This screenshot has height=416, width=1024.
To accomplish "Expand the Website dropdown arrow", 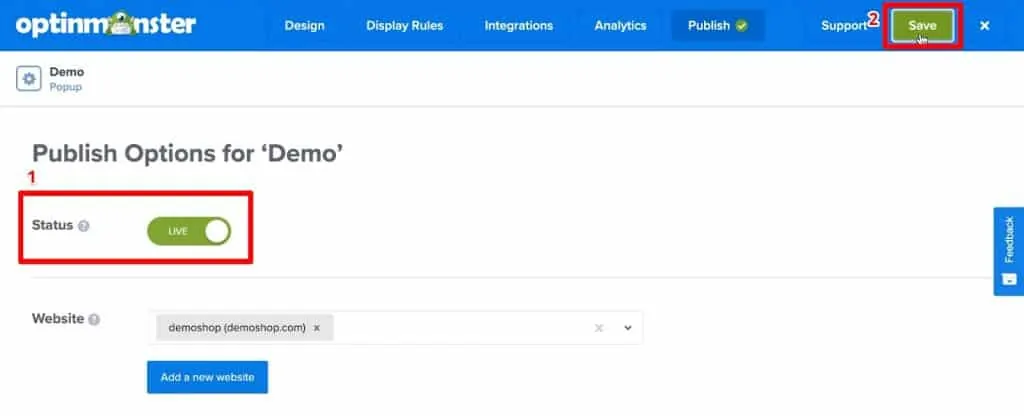I will click(628, 328).
